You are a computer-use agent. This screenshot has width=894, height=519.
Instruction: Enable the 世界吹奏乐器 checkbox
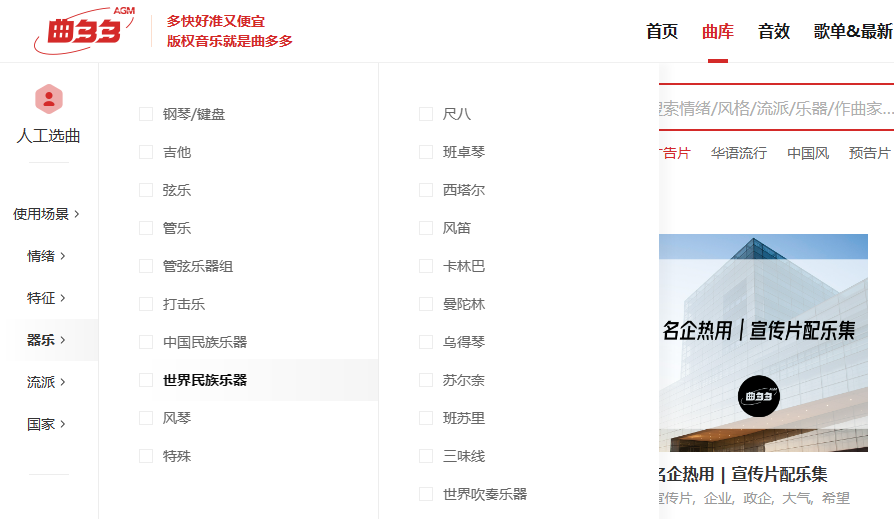[x=426, y=494]
